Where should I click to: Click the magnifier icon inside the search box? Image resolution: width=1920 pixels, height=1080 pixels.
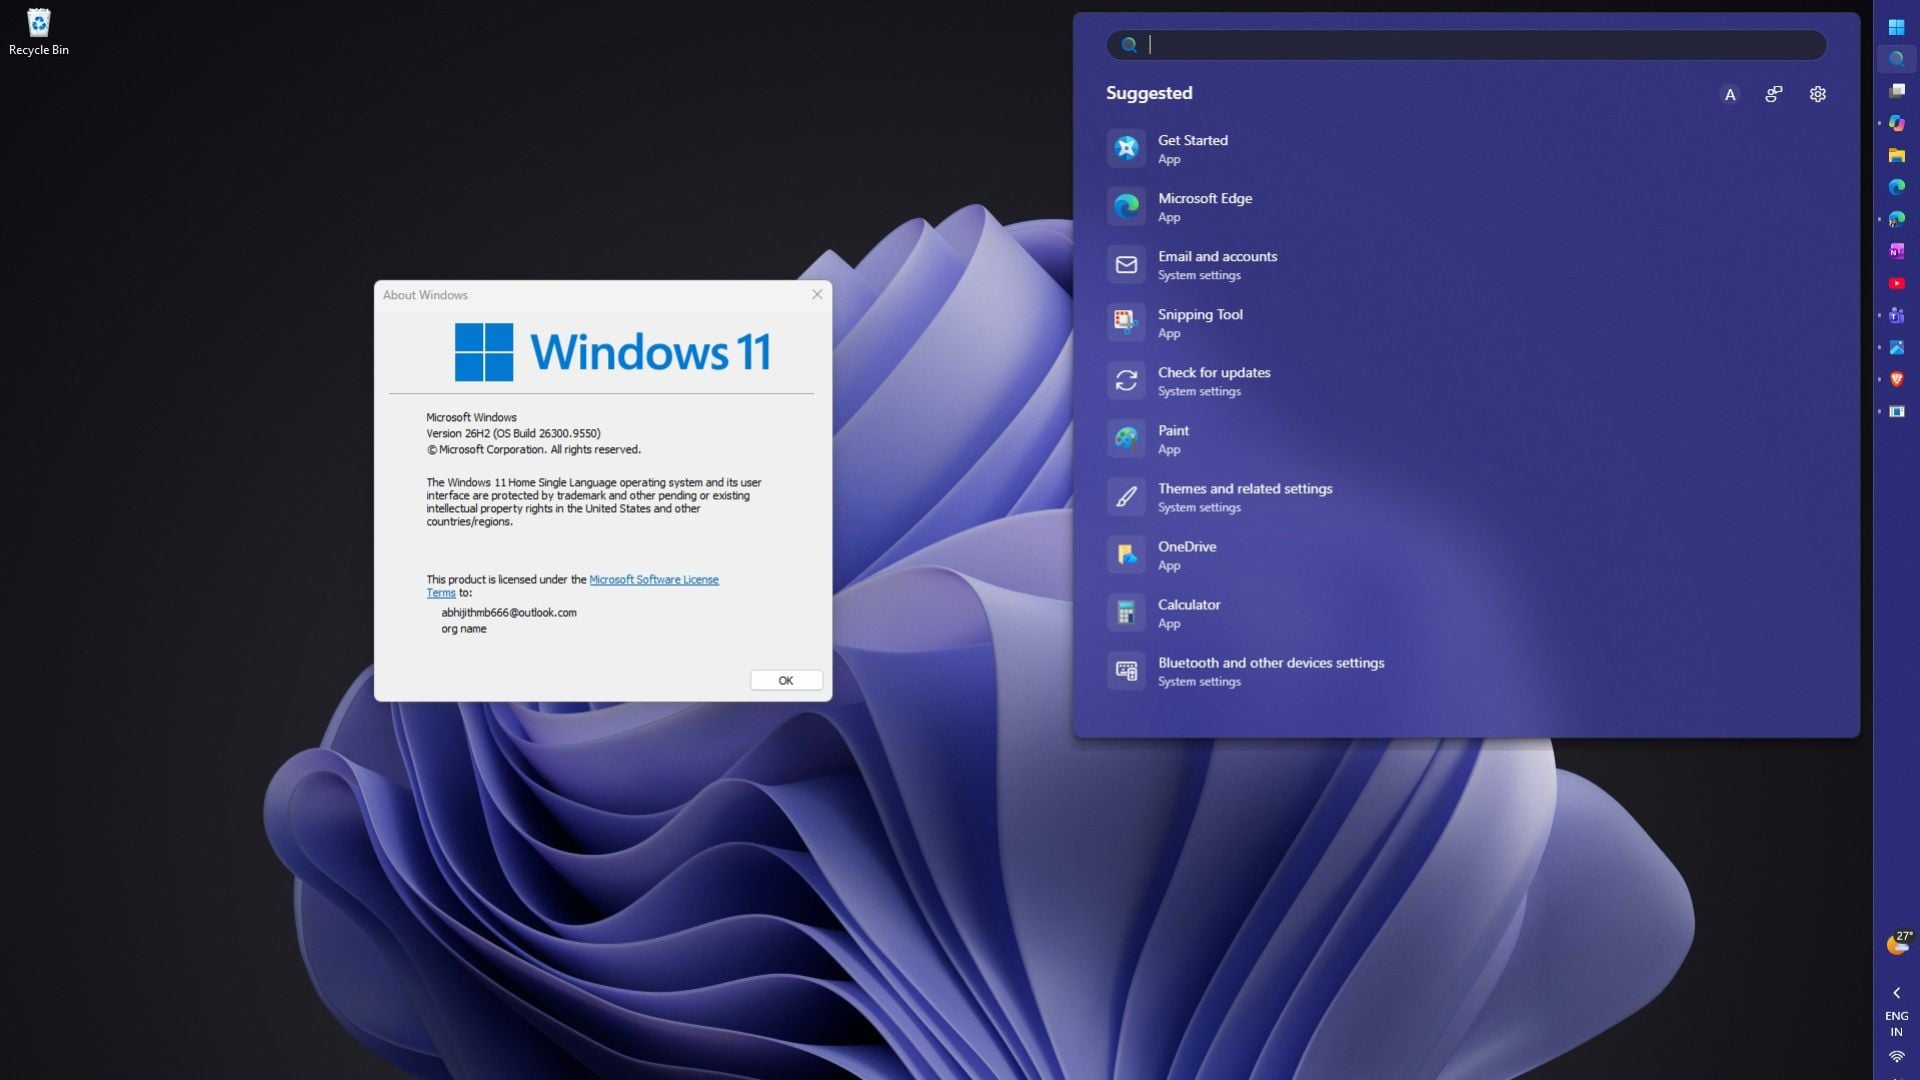1129,45
